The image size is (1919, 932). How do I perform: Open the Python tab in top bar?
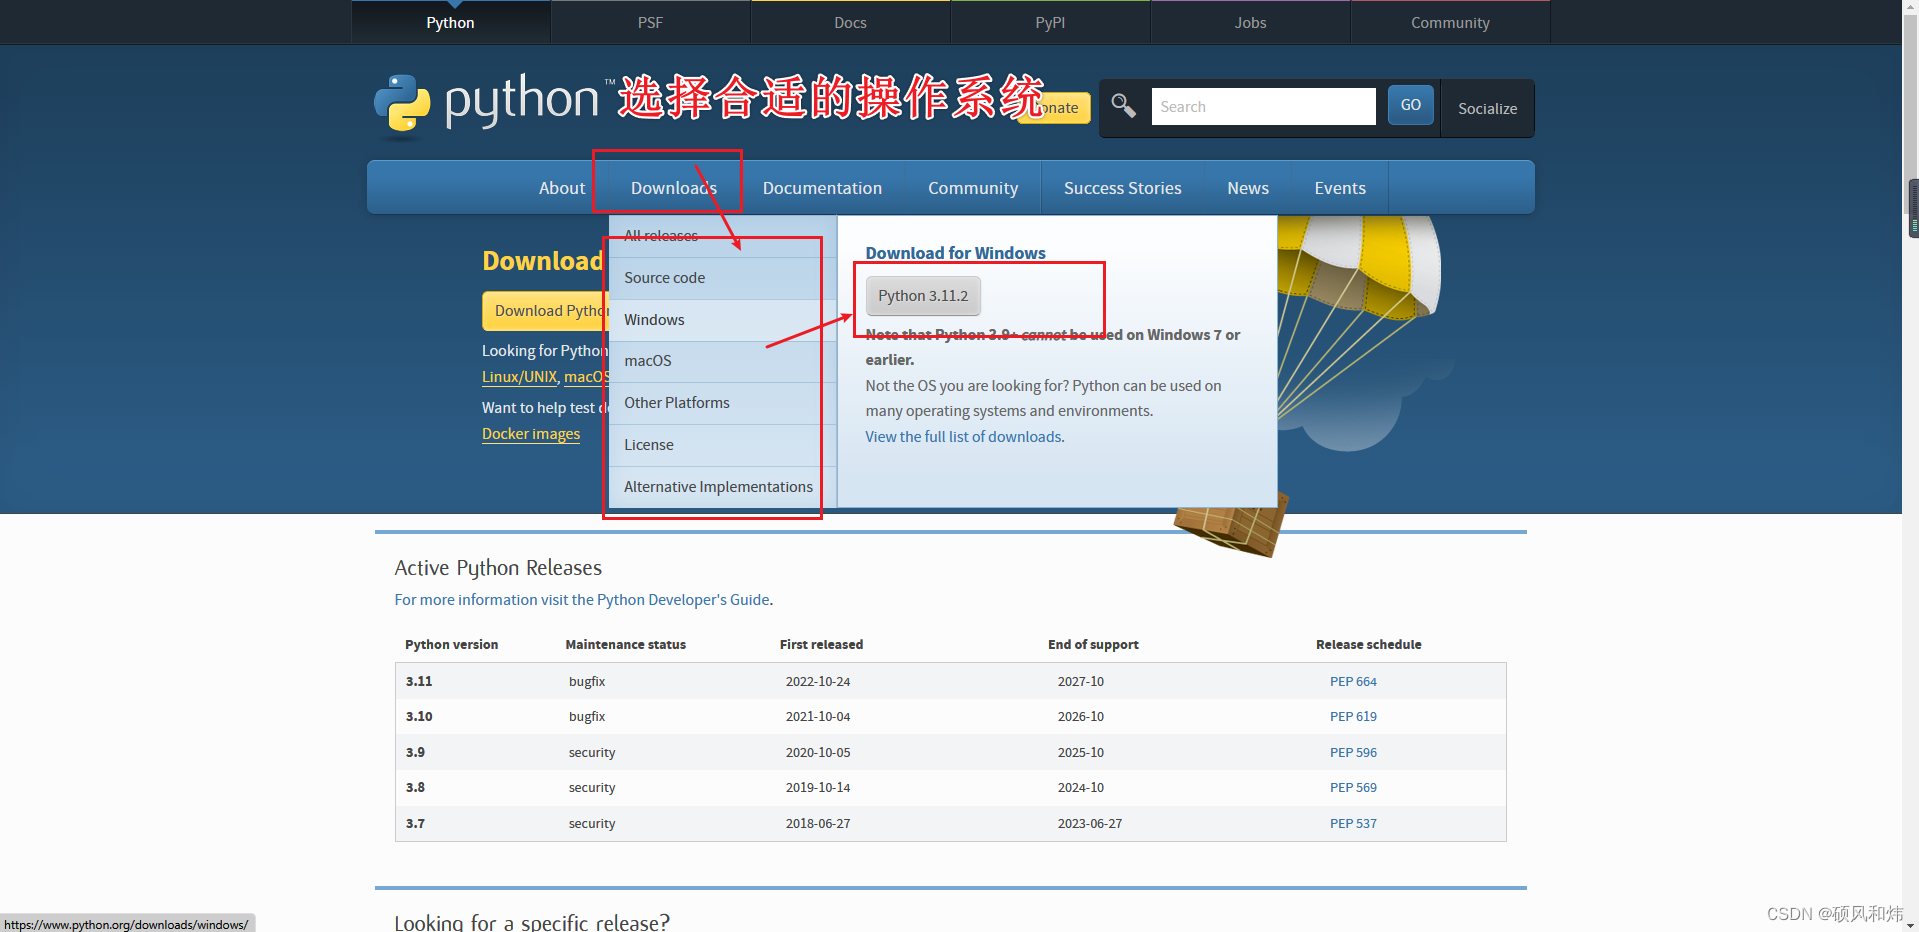click(x=451, y=22)
